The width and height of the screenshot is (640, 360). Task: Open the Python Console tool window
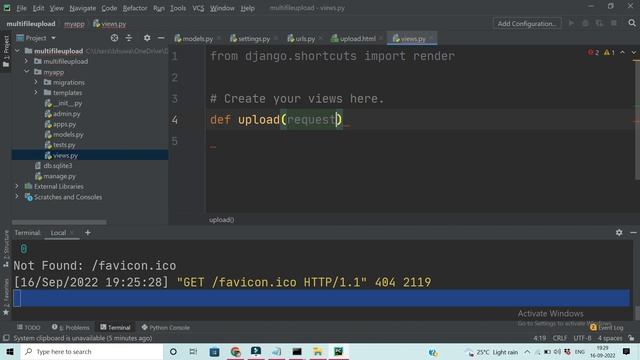pos(165,327)
